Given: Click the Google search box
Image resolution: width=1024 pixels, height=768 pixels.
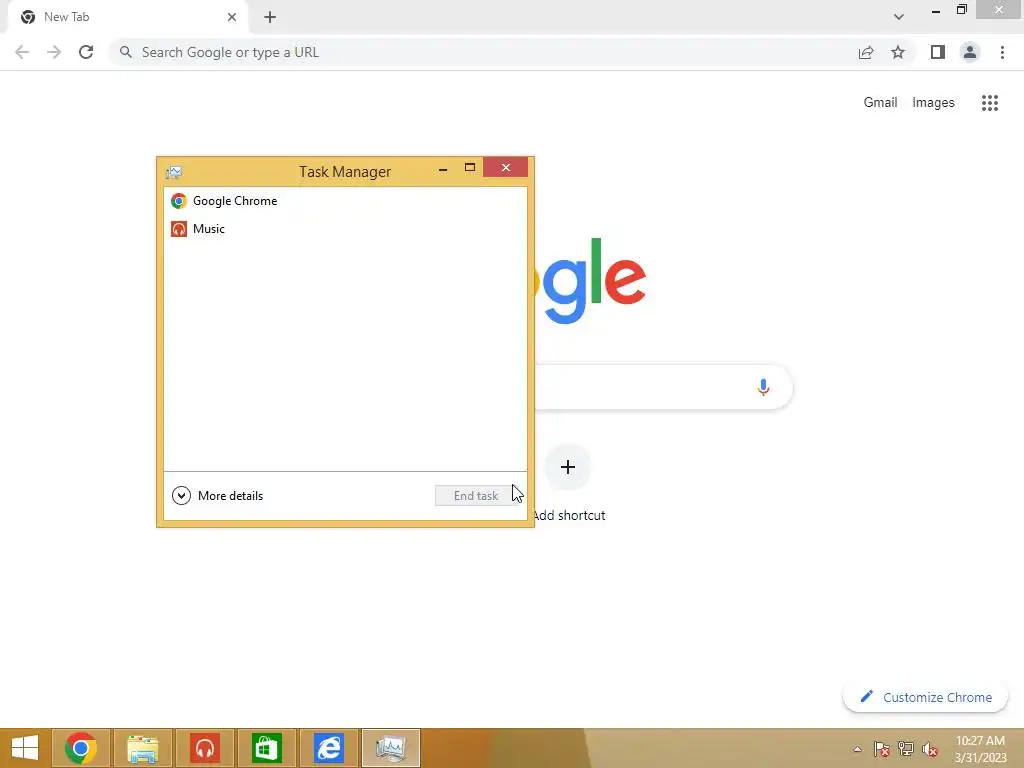Looking at the screenshot, I should point(663,387).
